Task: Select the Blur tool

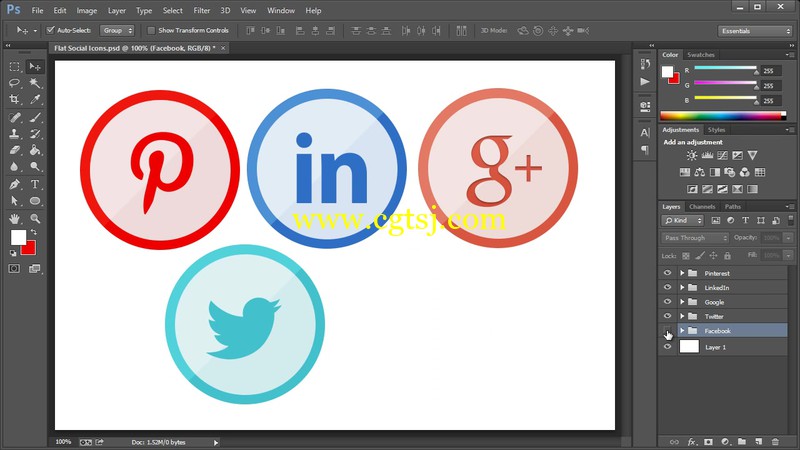Action: tap(14, 166)
